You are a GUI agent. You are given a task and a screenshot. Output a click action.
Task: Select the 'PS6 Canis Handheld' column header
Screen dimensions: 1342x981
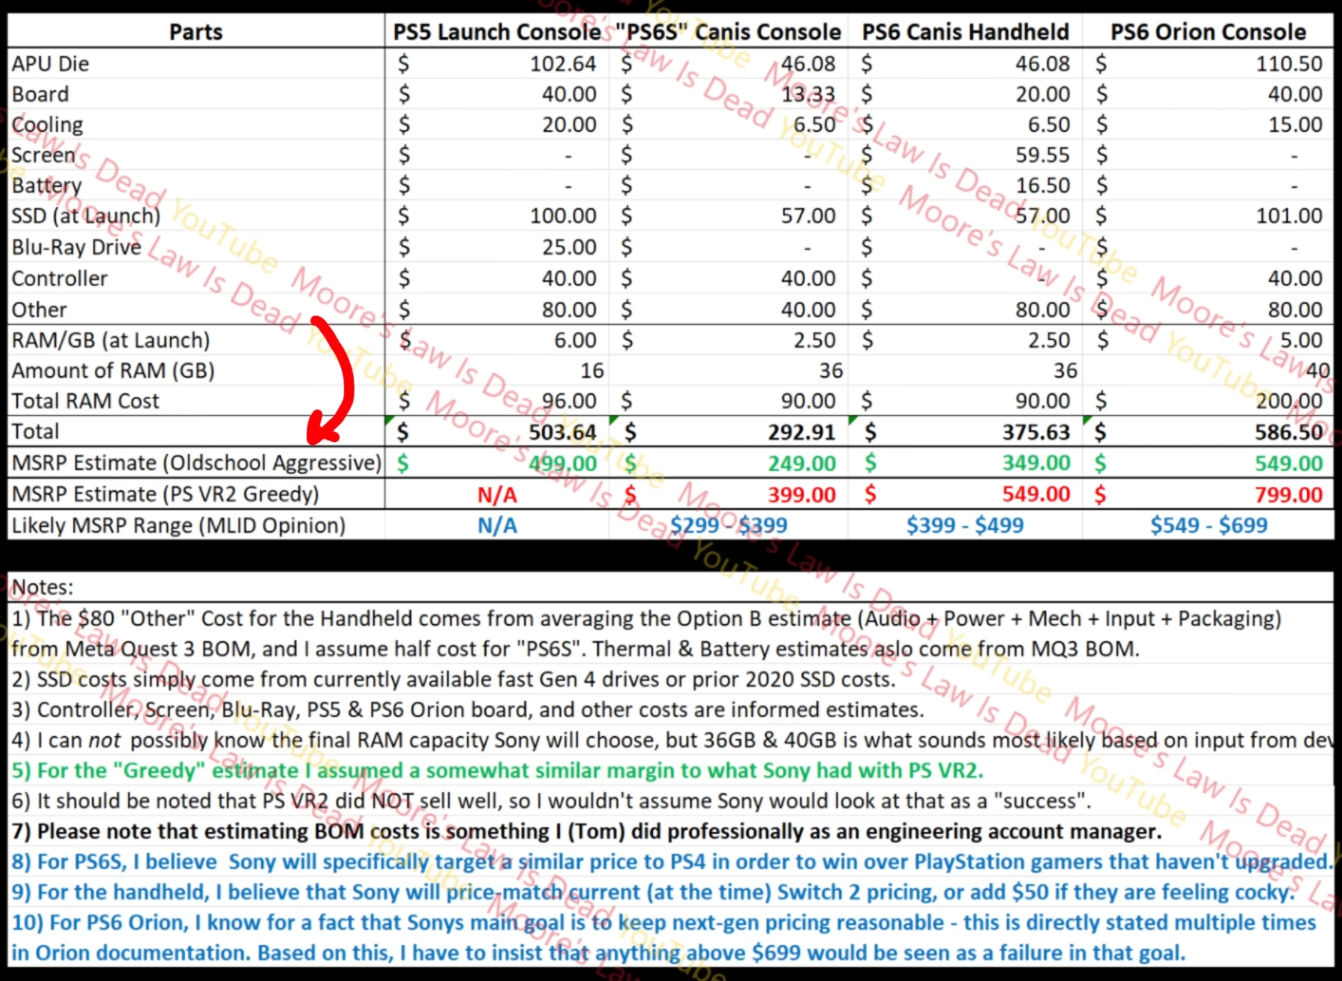pyautogui.click(x=965, y=32)
